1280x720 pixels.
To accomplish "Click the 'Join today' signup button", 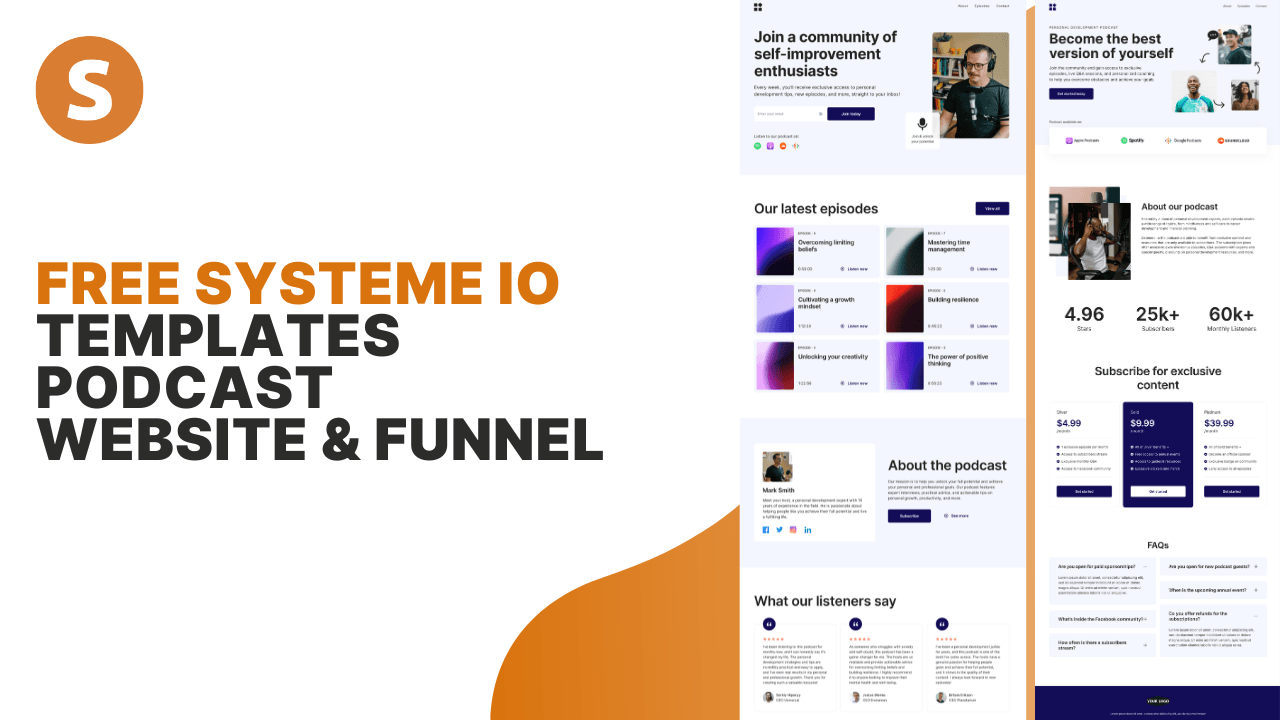I will point(849,113).
